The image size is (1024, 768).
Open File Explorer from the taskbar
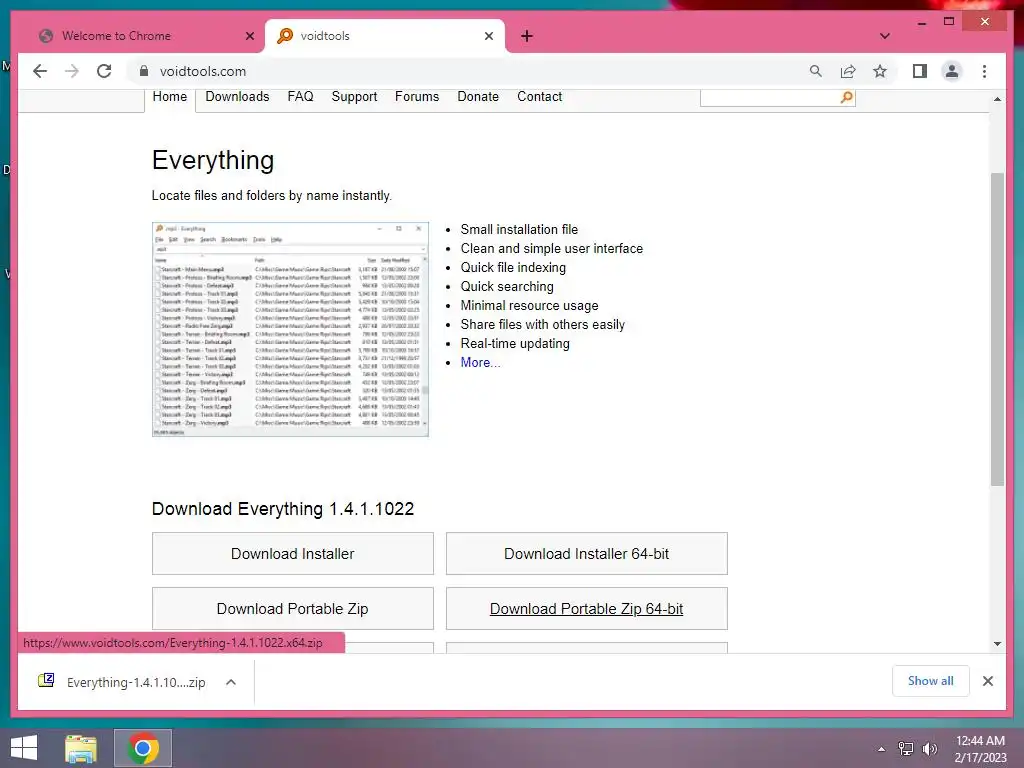tap(81, 748)
